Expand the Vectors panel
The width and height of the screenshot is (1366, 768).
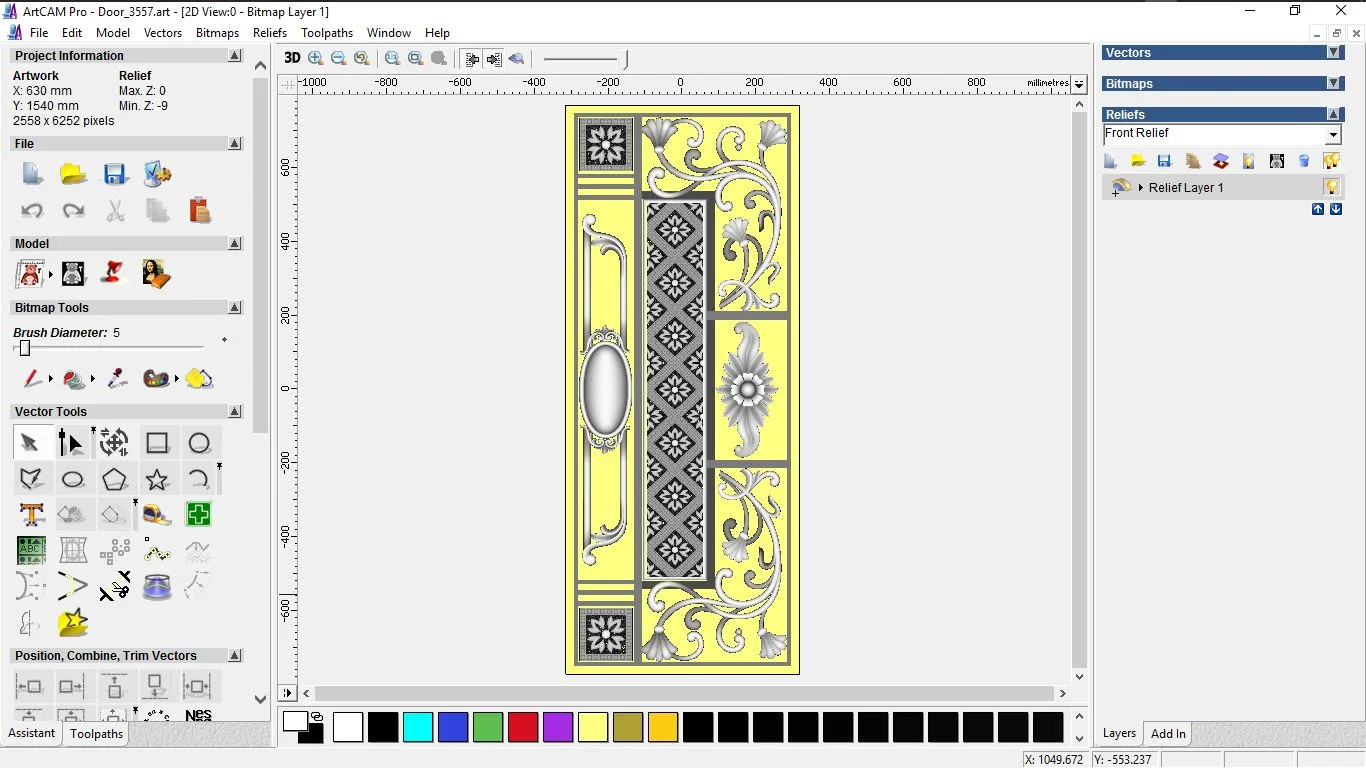coord(1333,53)
